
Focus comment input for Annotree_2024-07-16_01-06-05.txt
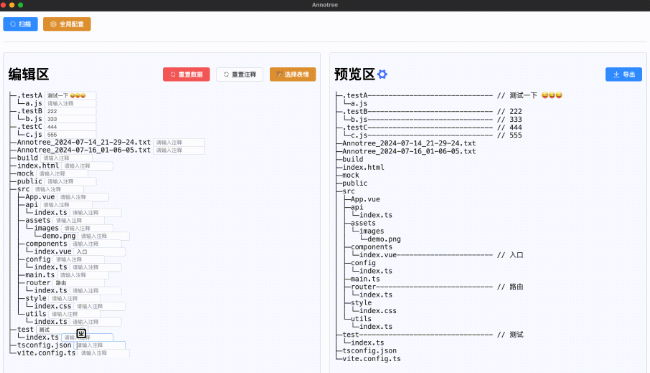pos(179,150)
